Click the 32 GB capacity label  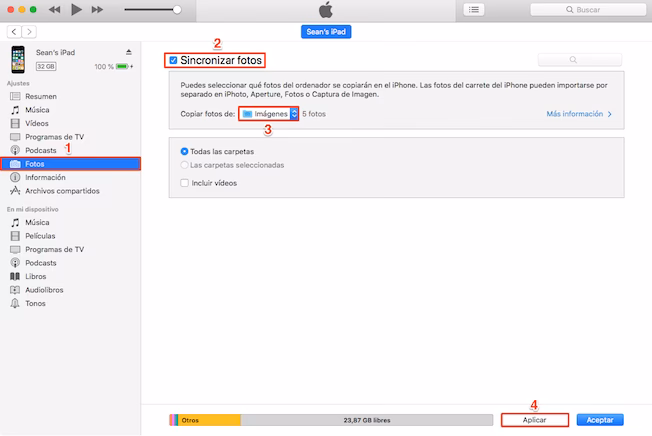(46, 66)
